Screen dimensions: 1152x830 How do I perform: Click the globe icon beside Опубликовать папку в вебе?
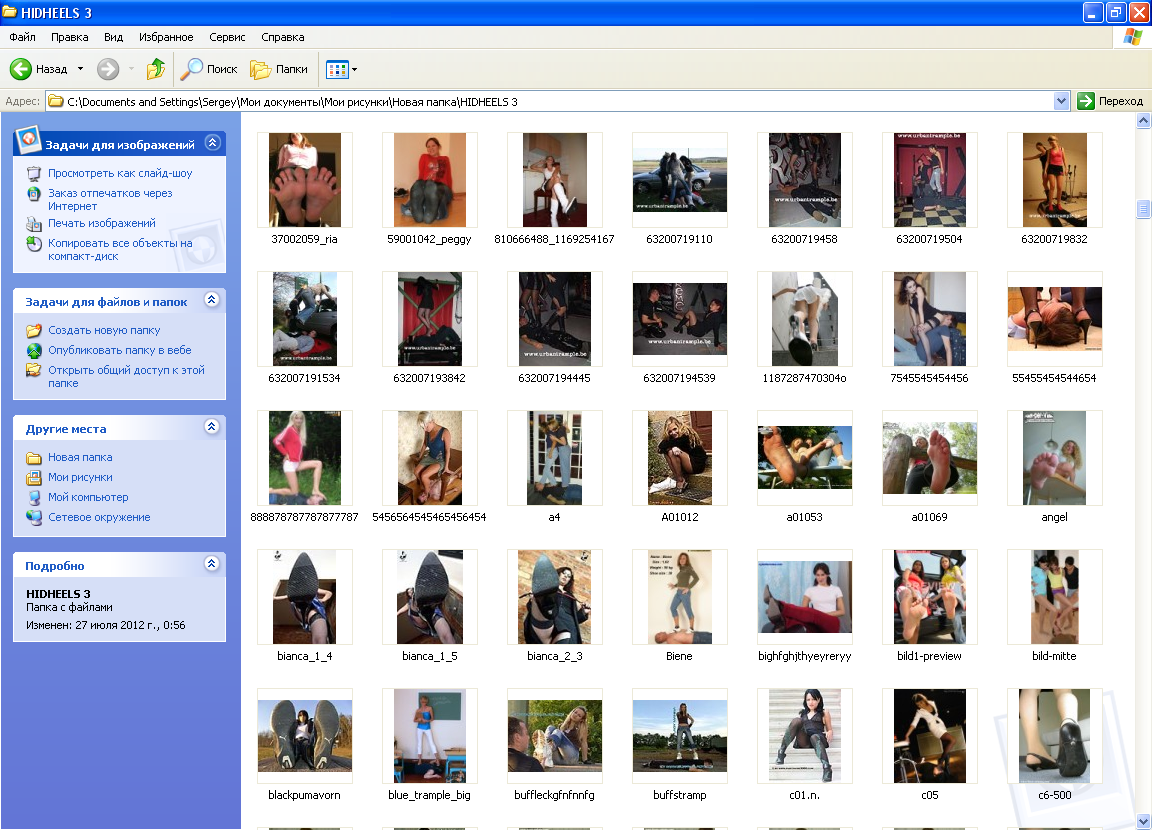click(x=34, y=350)
